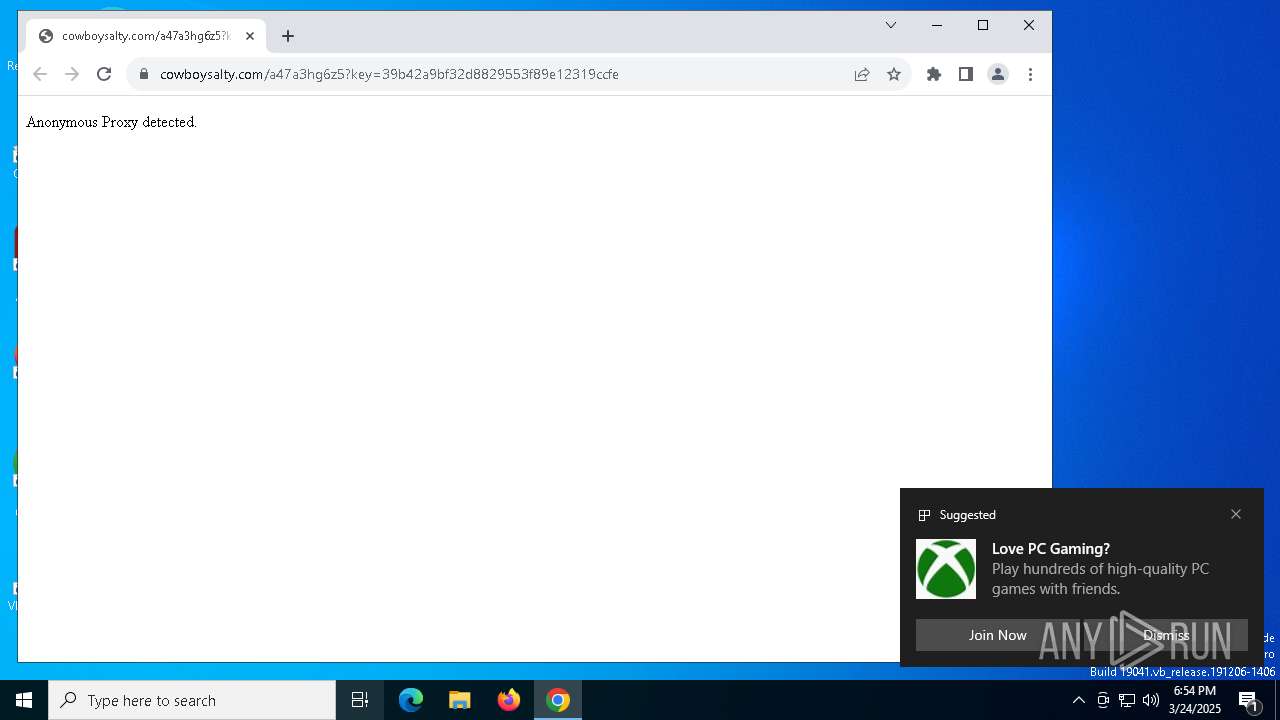Select the cowboysalty.com tab
1280x720 pixels.
click(146, 36)
